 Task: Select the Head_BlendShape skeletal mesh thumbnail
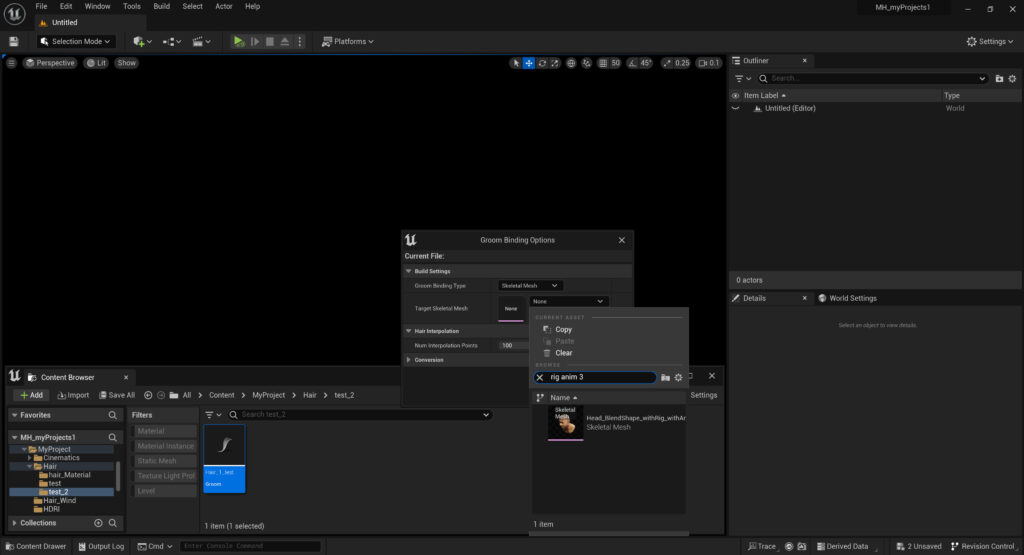point(565,421)
